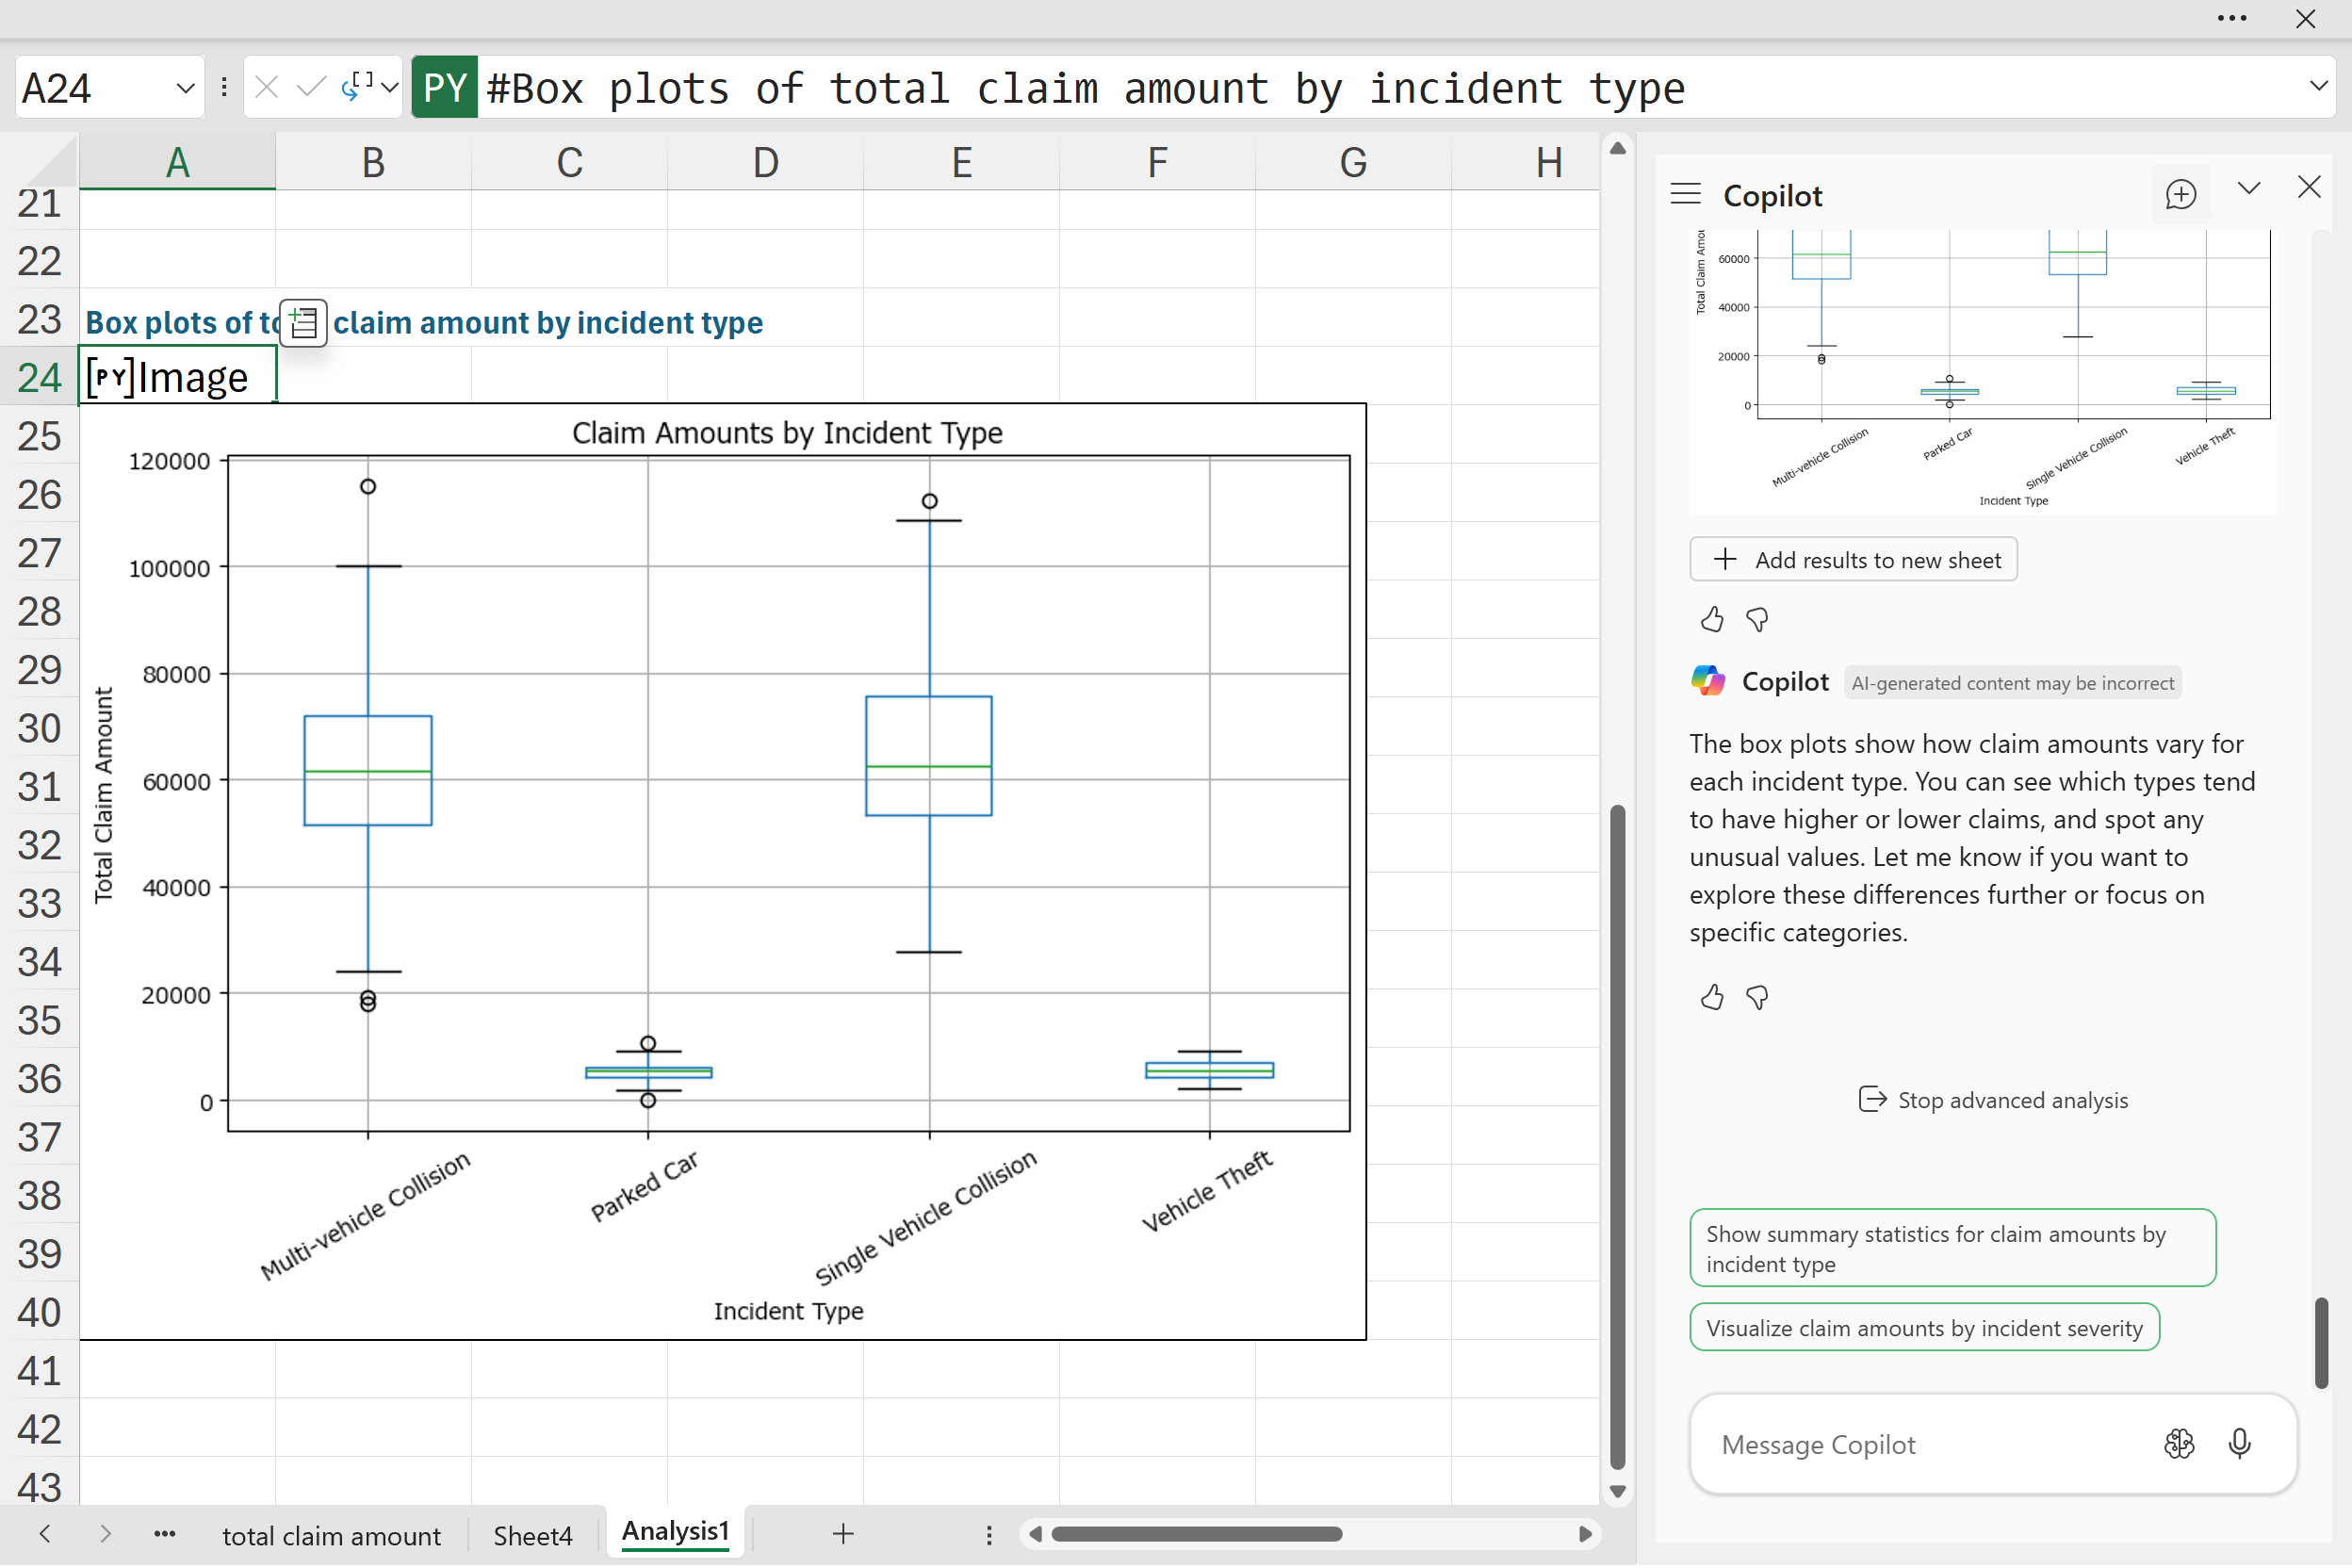Image resolution: width=2352 pixels, height=1568 pixels.
Task: Cancel formula entry with the X icon
Action: click(266, 88)
